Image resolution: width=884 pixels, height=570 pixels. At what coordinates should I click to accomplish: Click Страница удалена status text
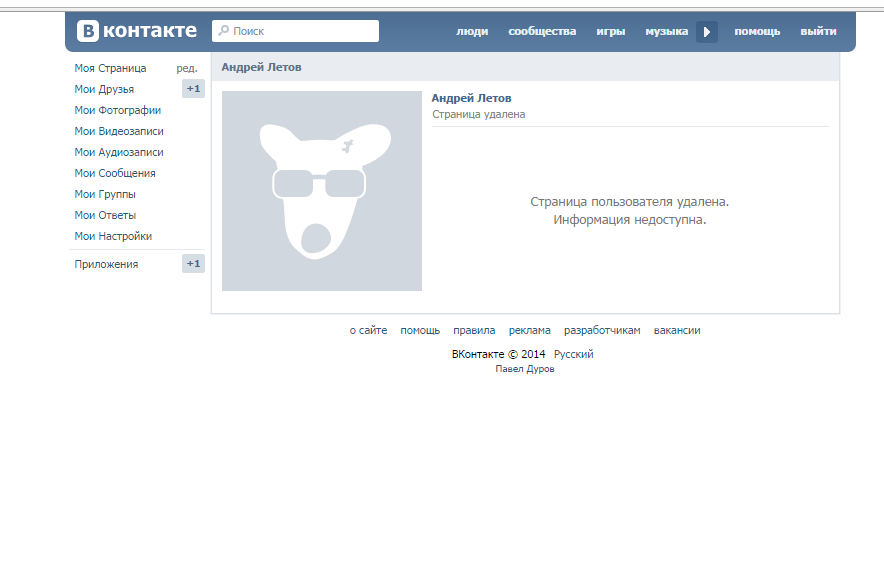point(479,114)
